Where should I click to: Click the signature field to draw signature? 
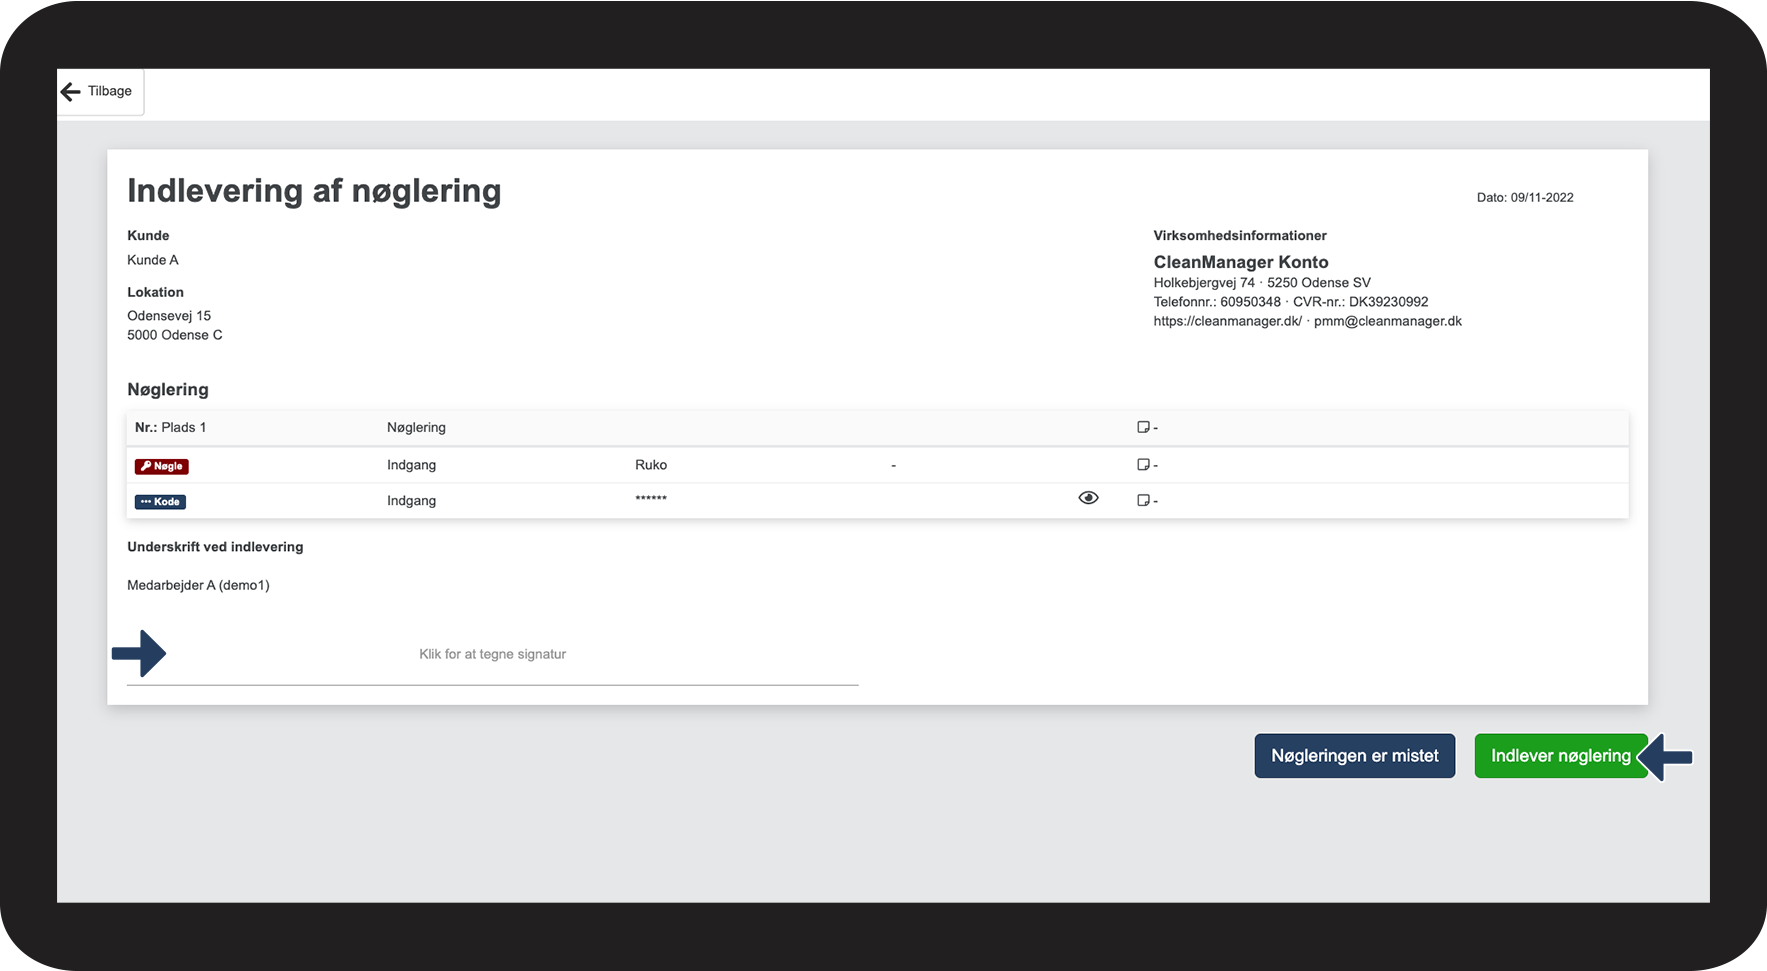point(492,655)
